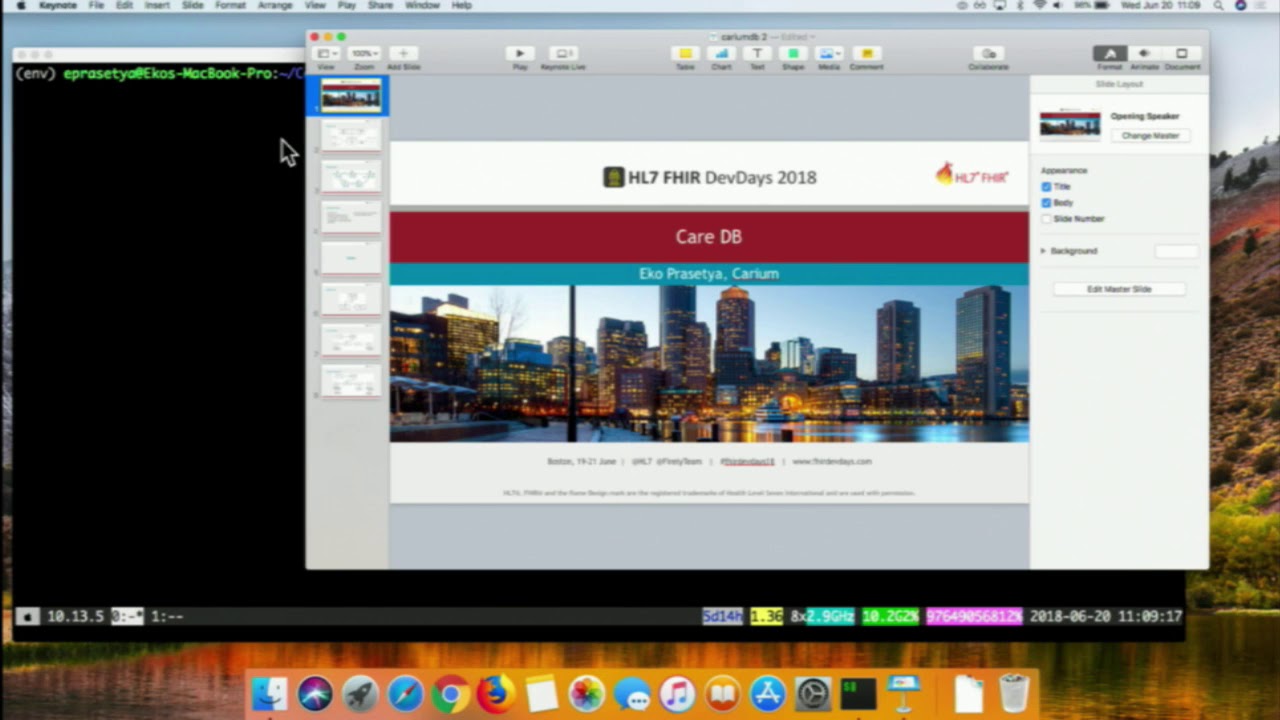Open Firefox from the Dock
This screenshot has width=1280, height=720.
(x=496, y=693)
